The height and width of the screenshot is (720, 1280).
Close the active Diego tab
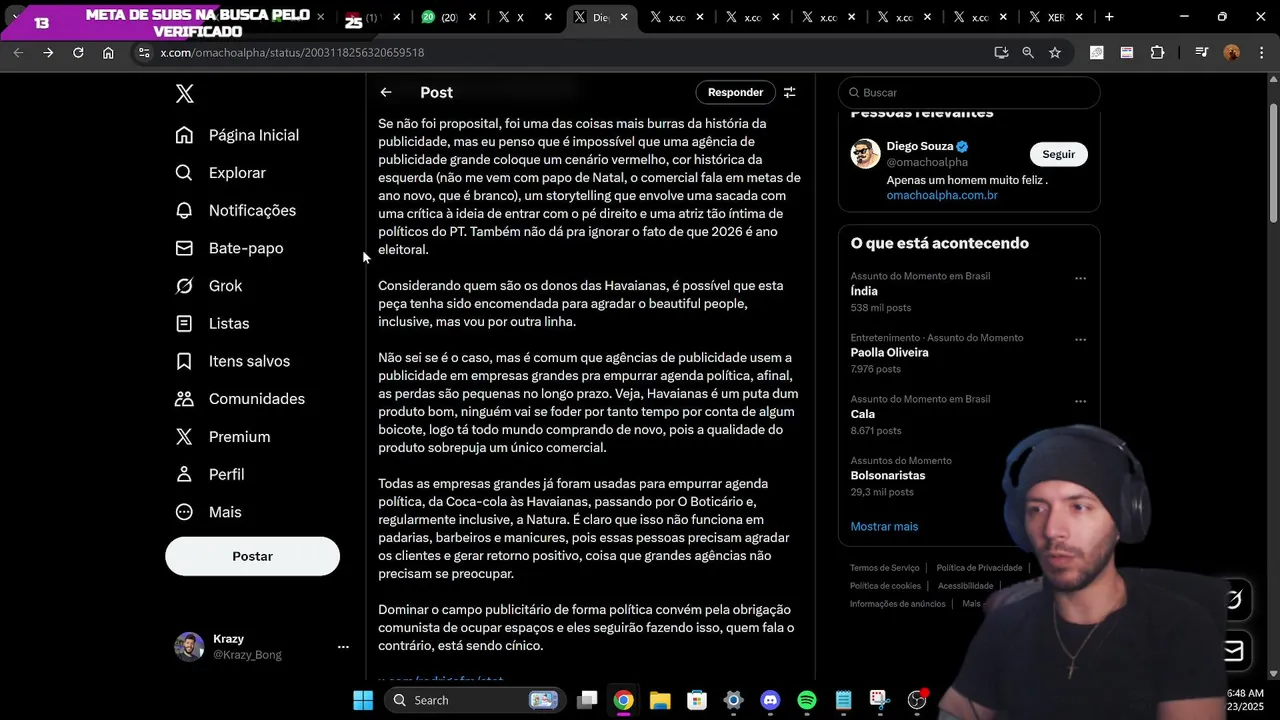click(624, 17)
